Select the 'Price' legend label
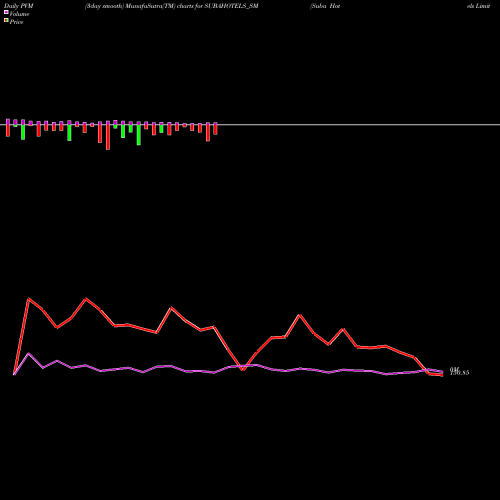500x500 pixels. [x=16, y=22]
